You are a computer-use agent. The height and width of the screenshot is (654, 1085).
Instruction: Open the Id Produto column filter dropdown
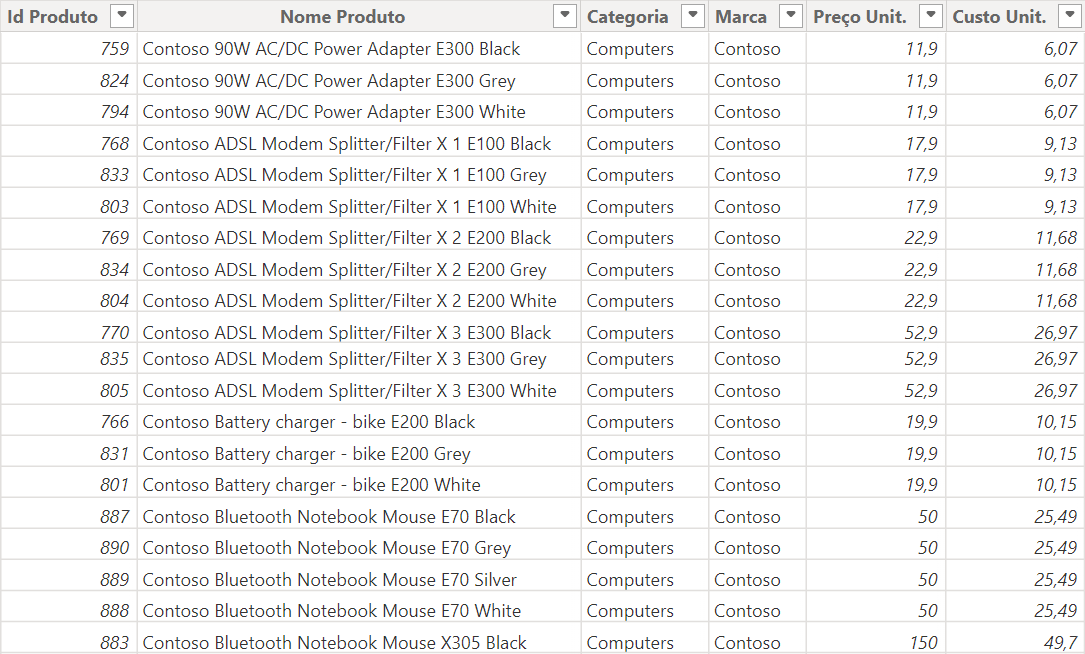[x=122, y=15]
